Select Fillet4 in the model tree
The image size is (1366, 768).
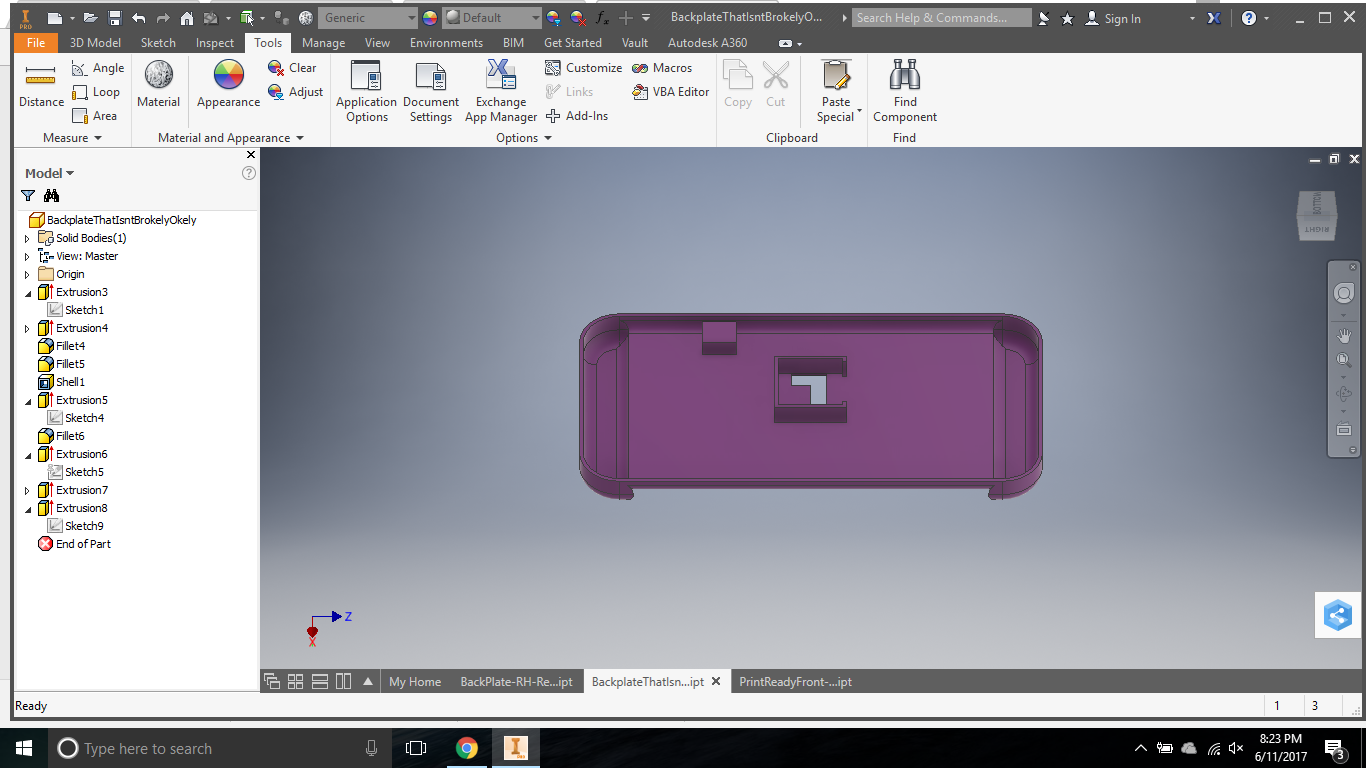(x=61, y=346)
